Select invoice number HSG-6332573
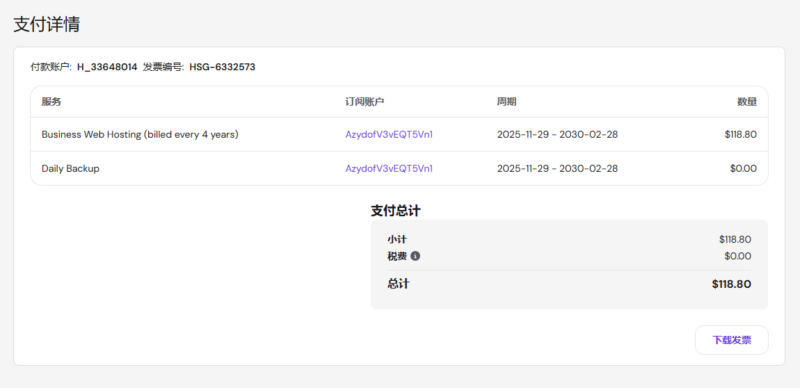Screen dimensions: 800x388 pos(222,67)
